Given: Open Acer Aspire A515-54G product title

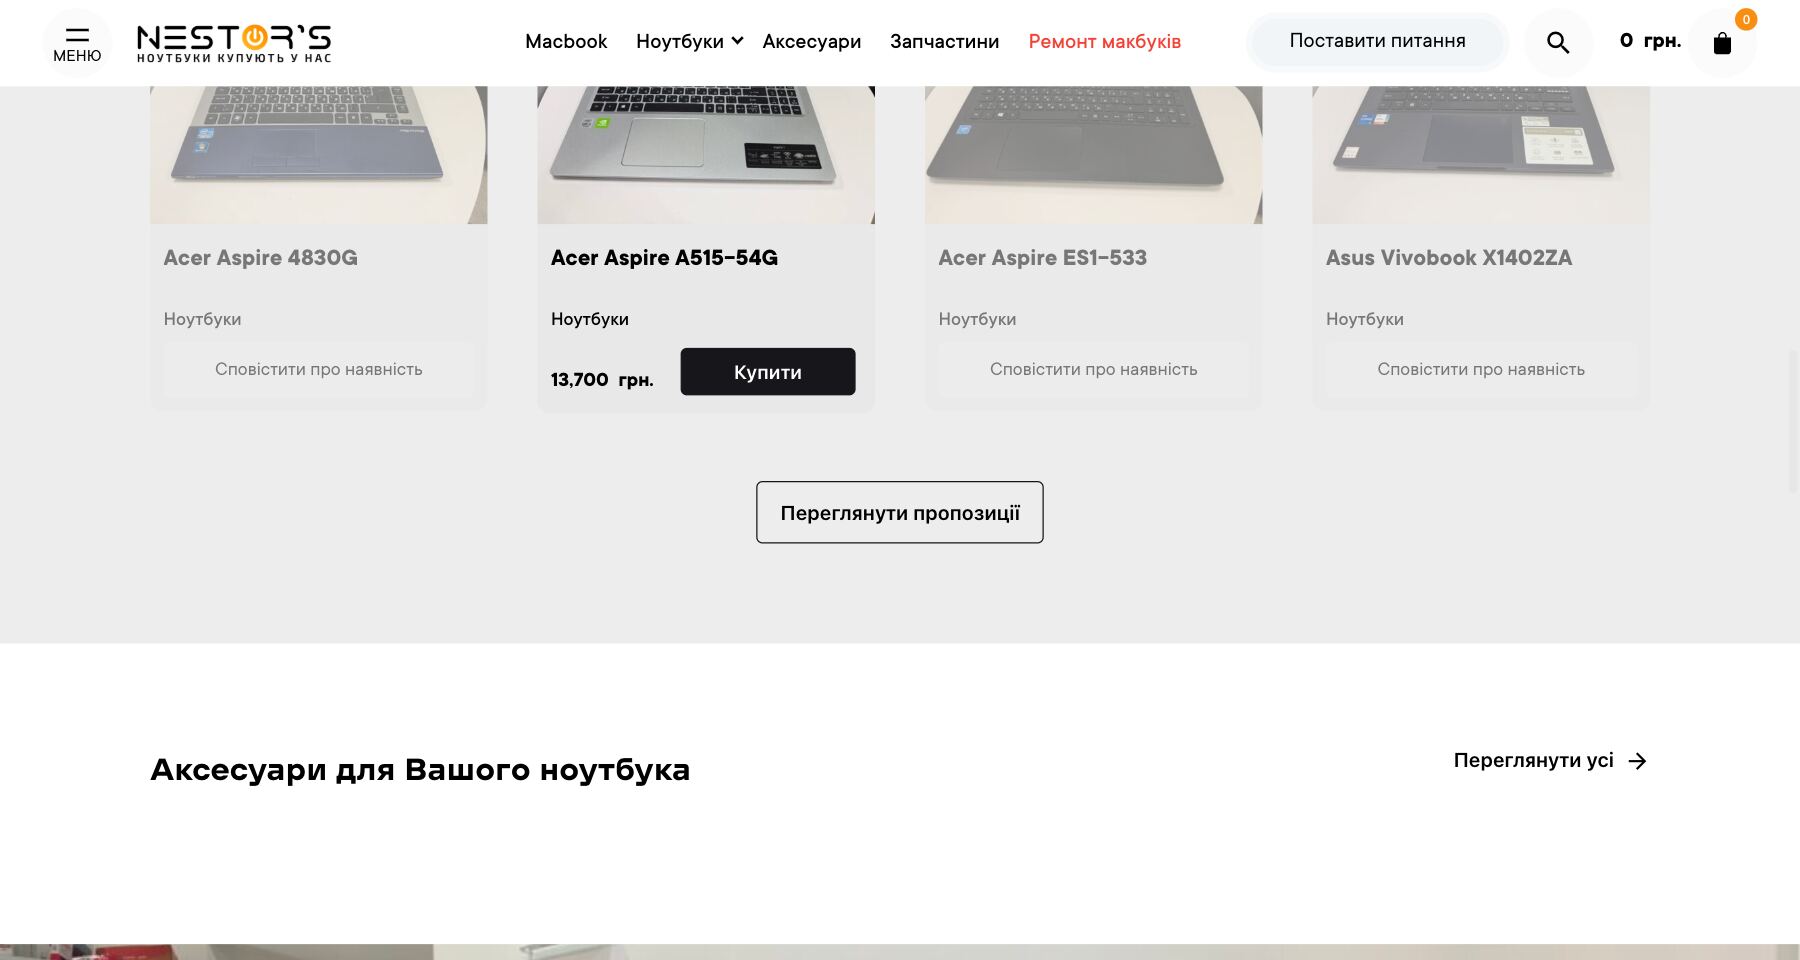Looking at the screenshot, I should click(664, 258).
